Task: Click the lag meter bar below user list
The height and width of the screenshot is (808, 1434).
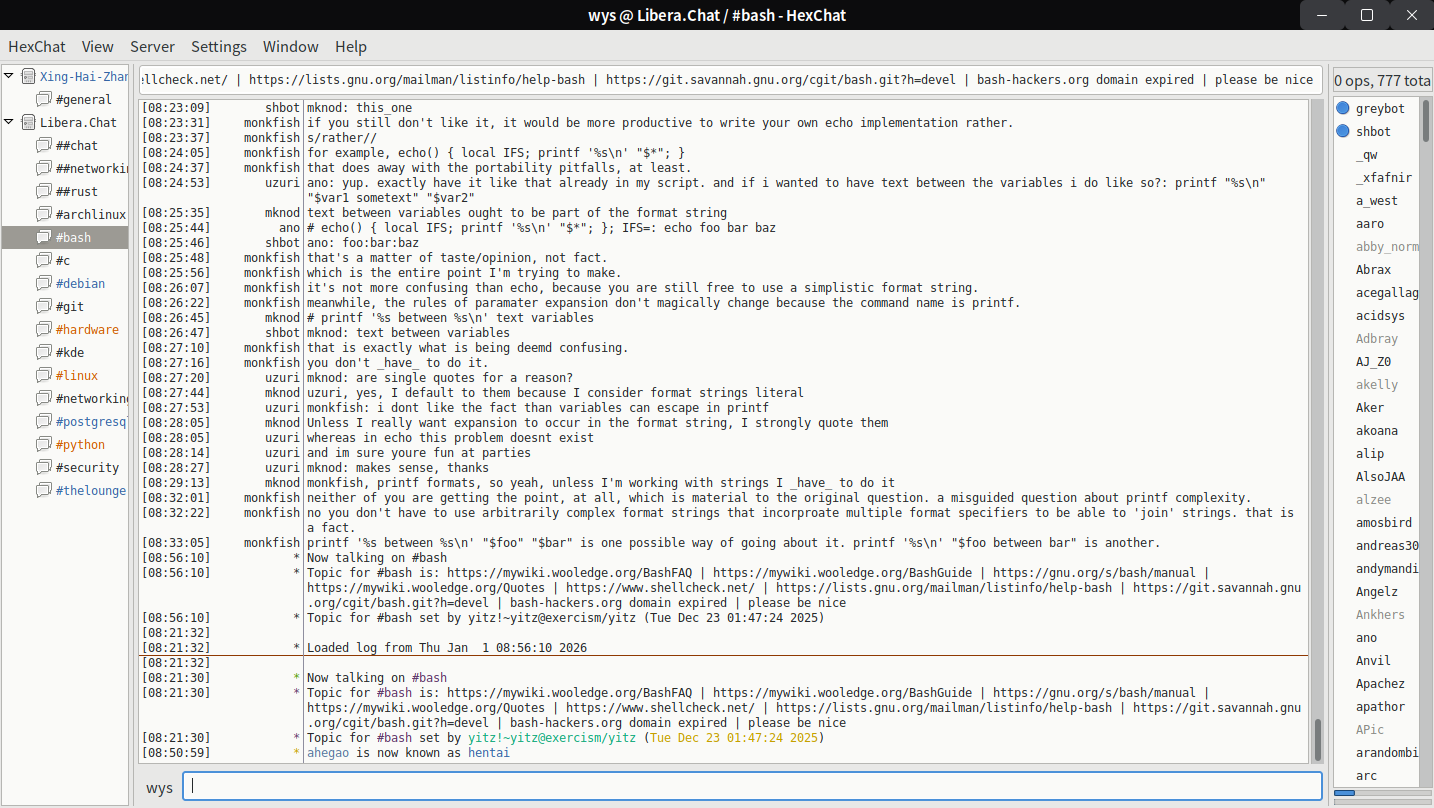Action: click(x=1380, y=793)
